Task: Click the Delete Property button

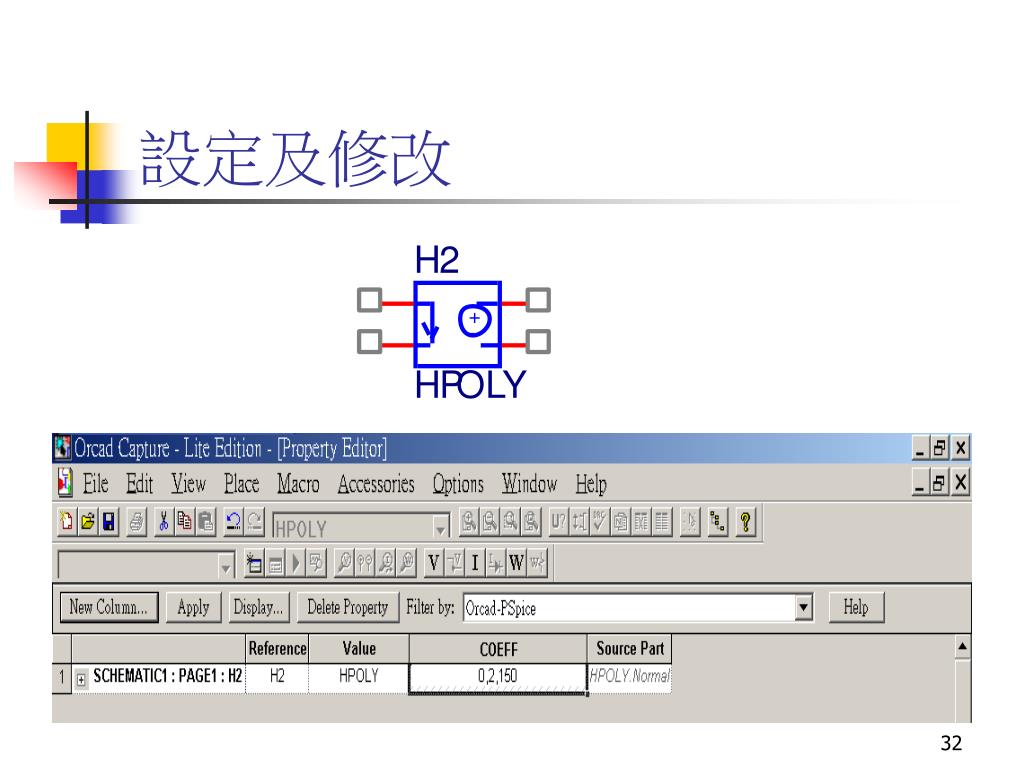Action: tap(347, 607)
